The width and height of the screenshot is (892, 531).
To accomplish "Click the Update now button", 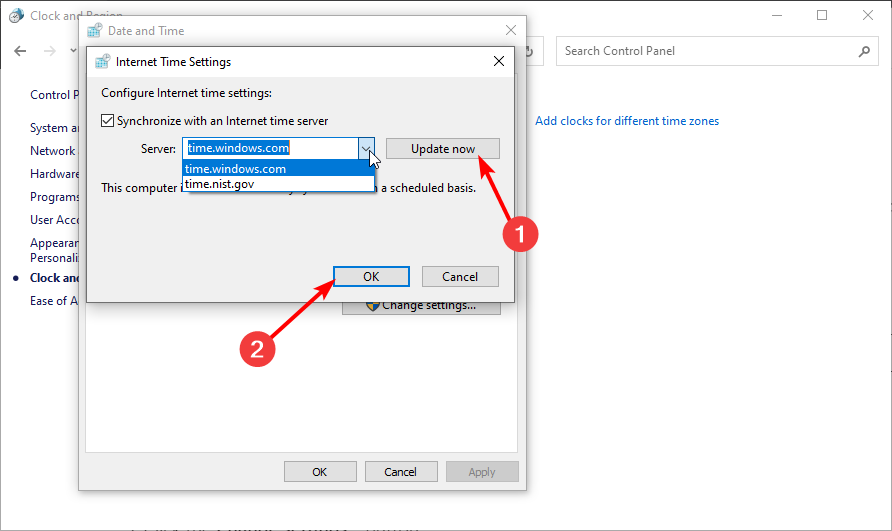I will coord(443,149).
